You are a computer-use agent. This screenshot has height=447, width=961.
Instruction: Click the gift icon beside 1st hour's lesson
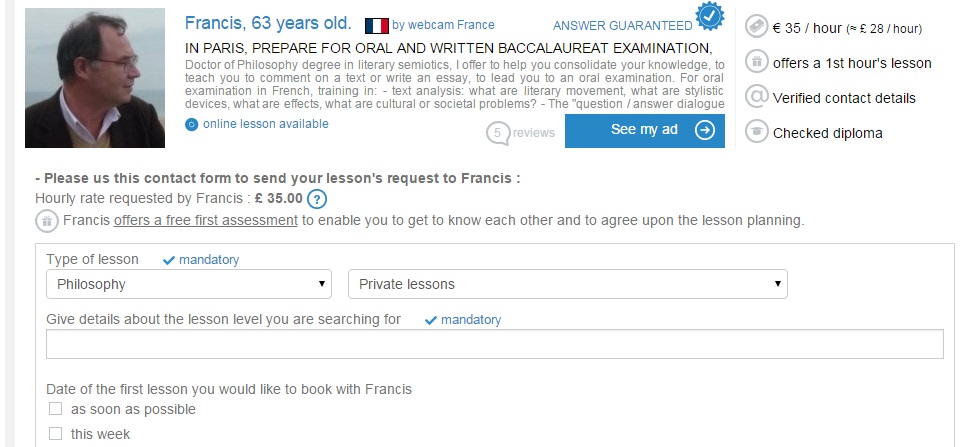tap(756, 63)
